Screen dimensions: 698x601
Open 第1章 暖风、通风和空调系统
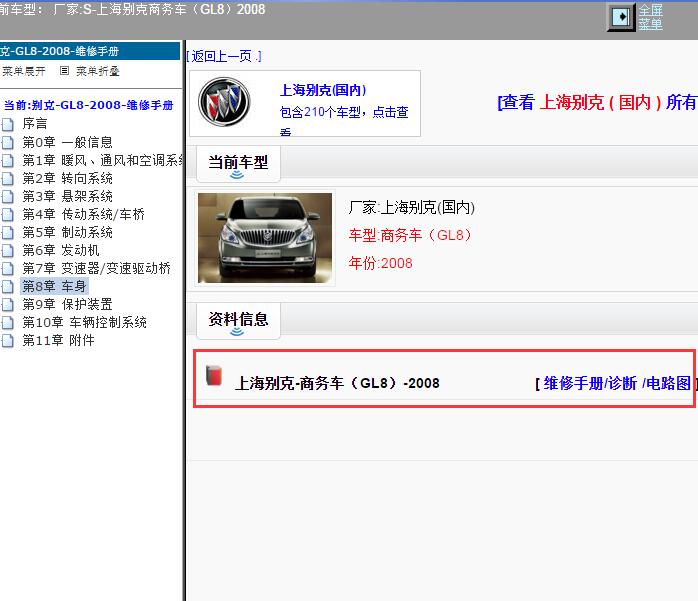click(x=102, y=160)
